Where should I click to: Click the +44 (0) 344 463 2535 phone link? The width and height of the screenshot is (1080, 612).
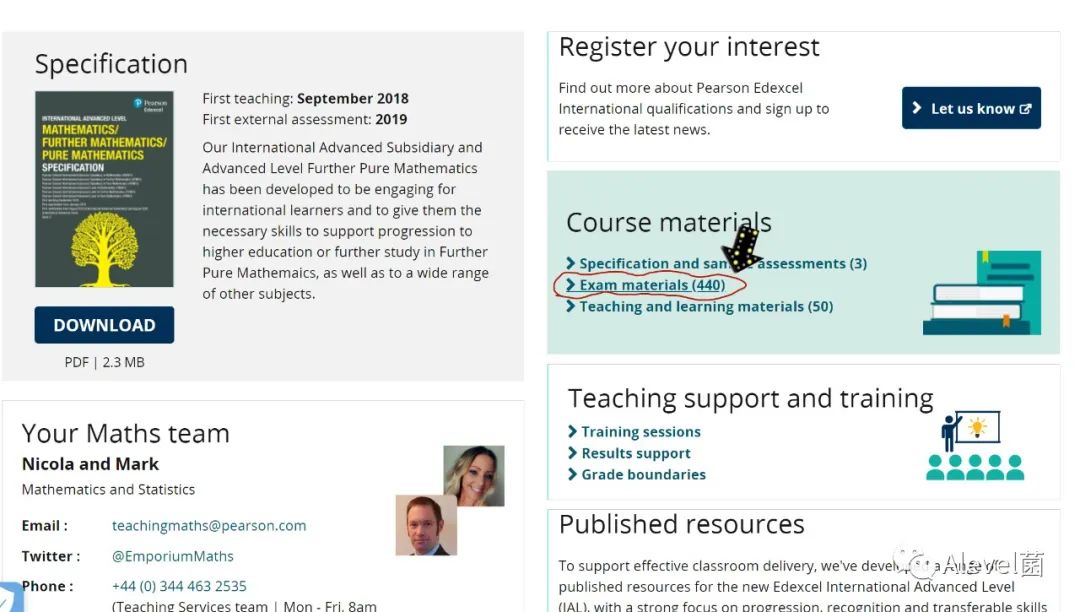[x=179, y=586]
